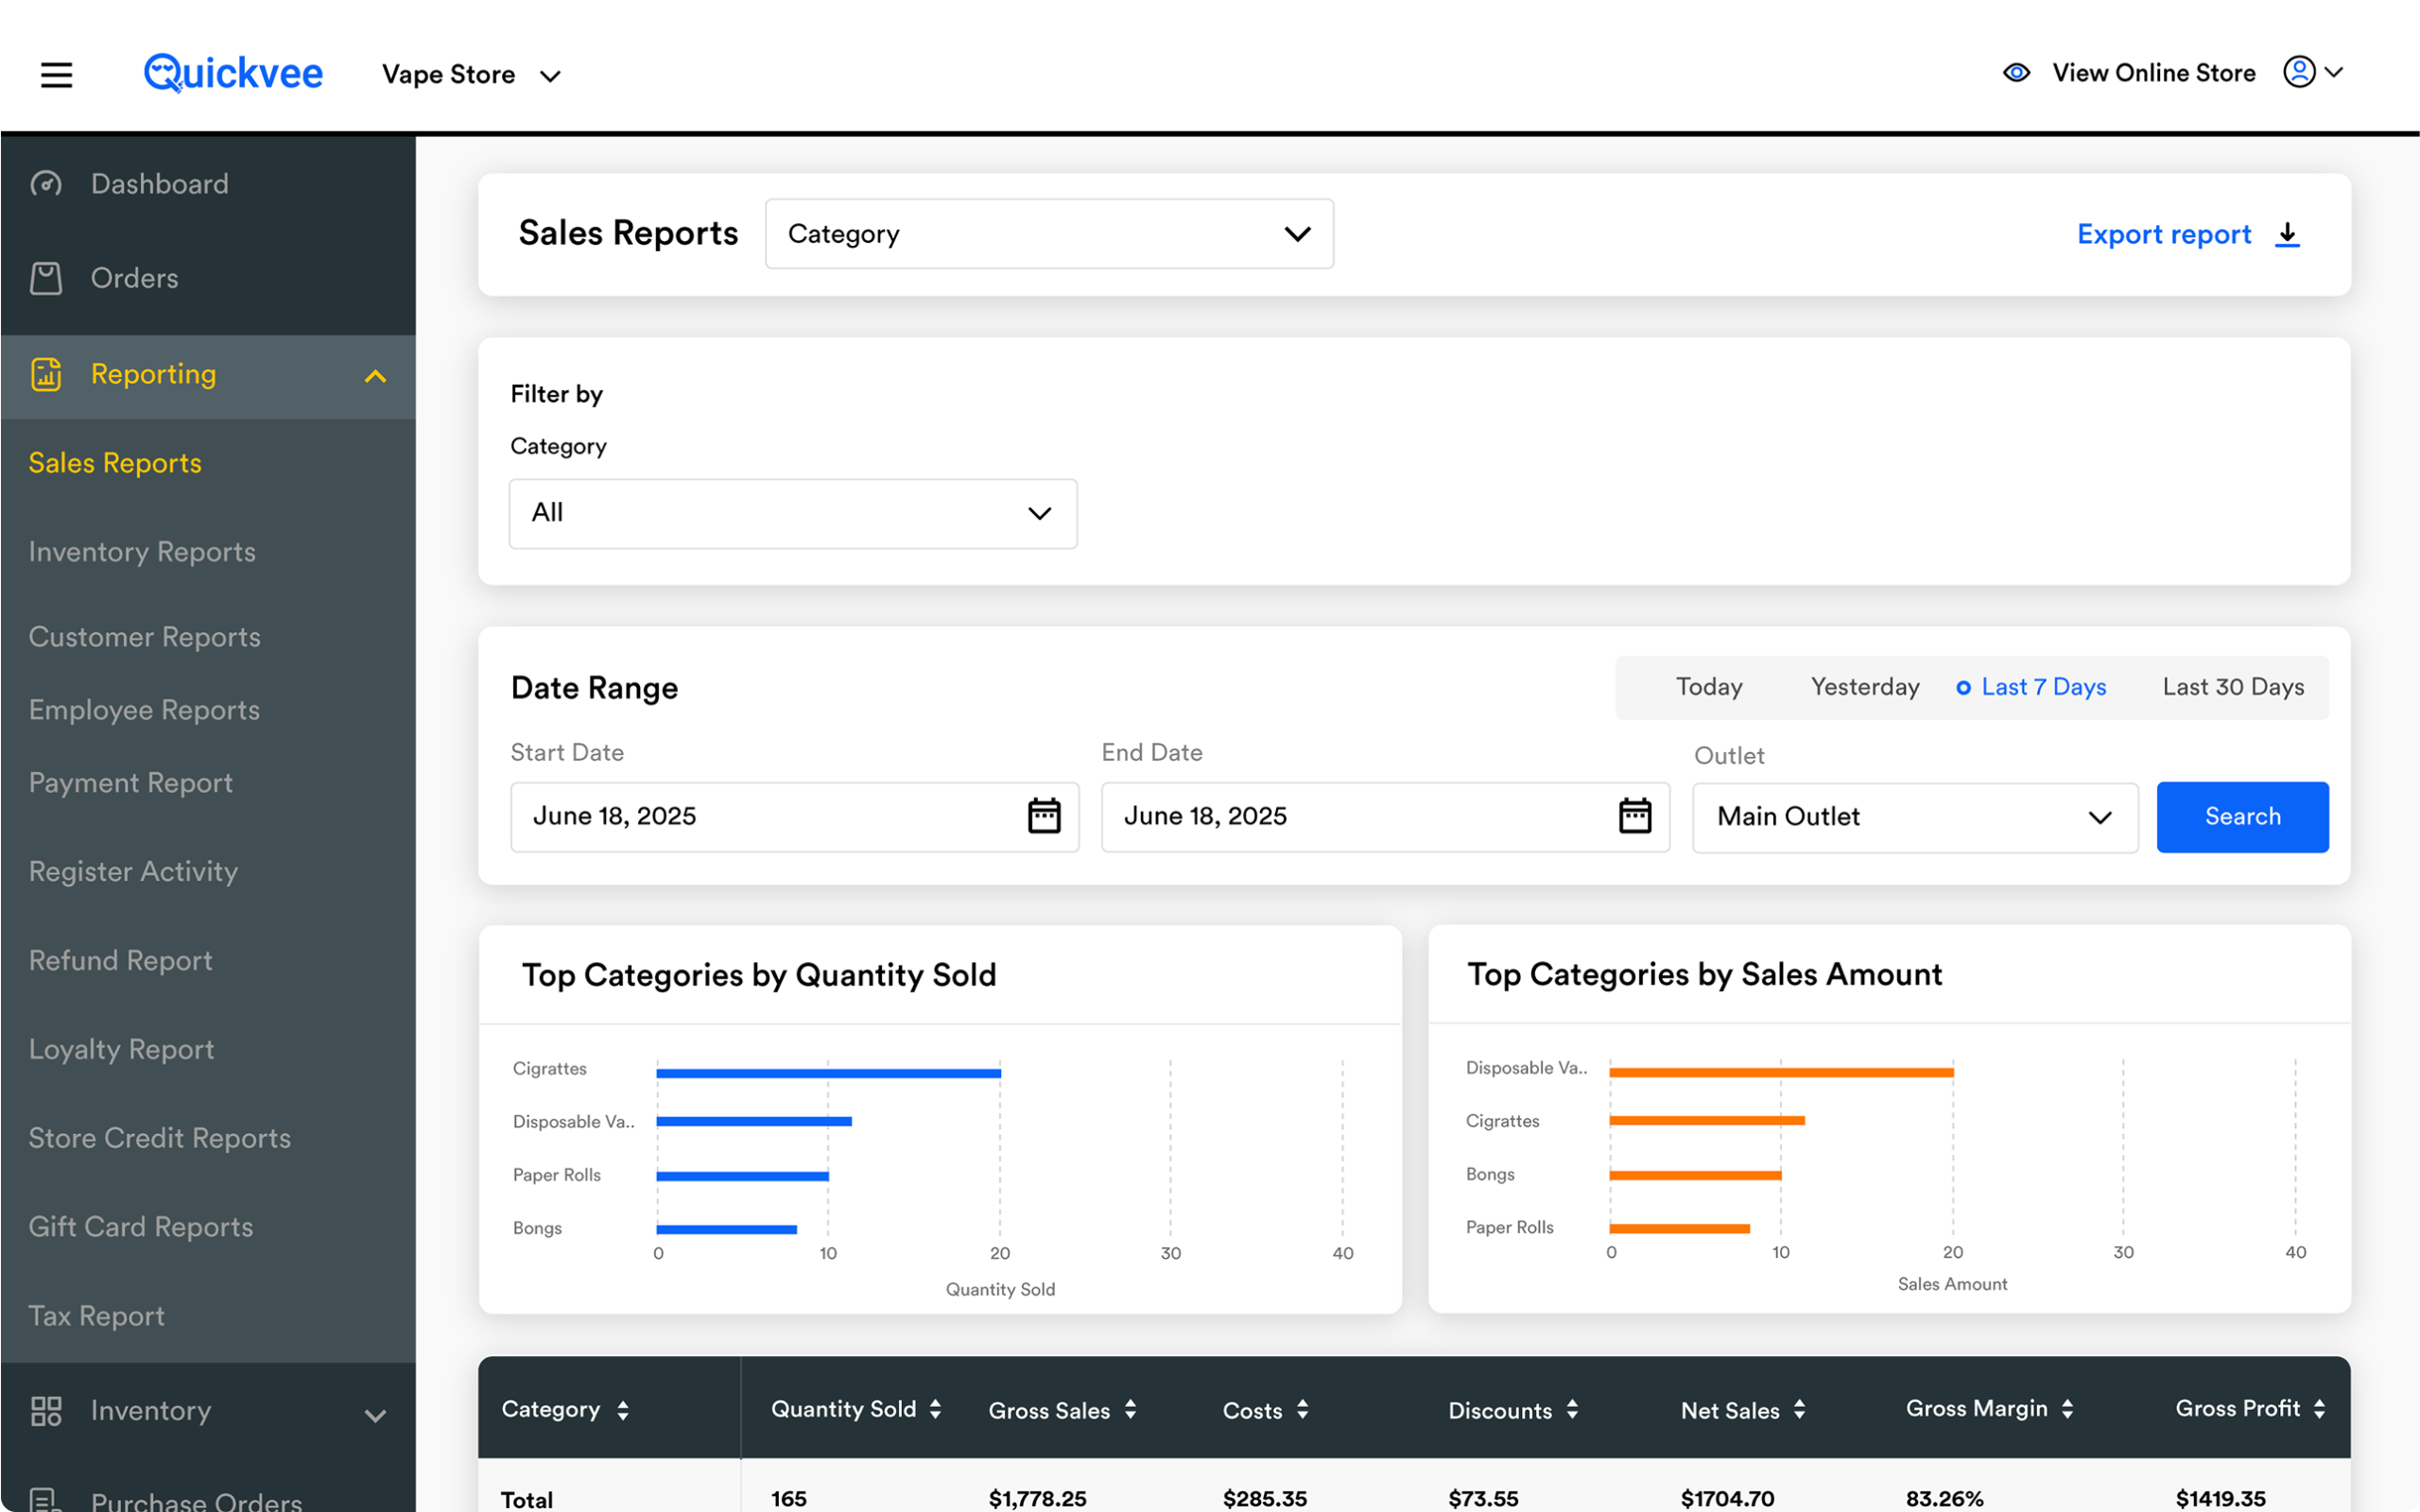
Task: Click the user profile avatar icon
Action: [2299, 72]
